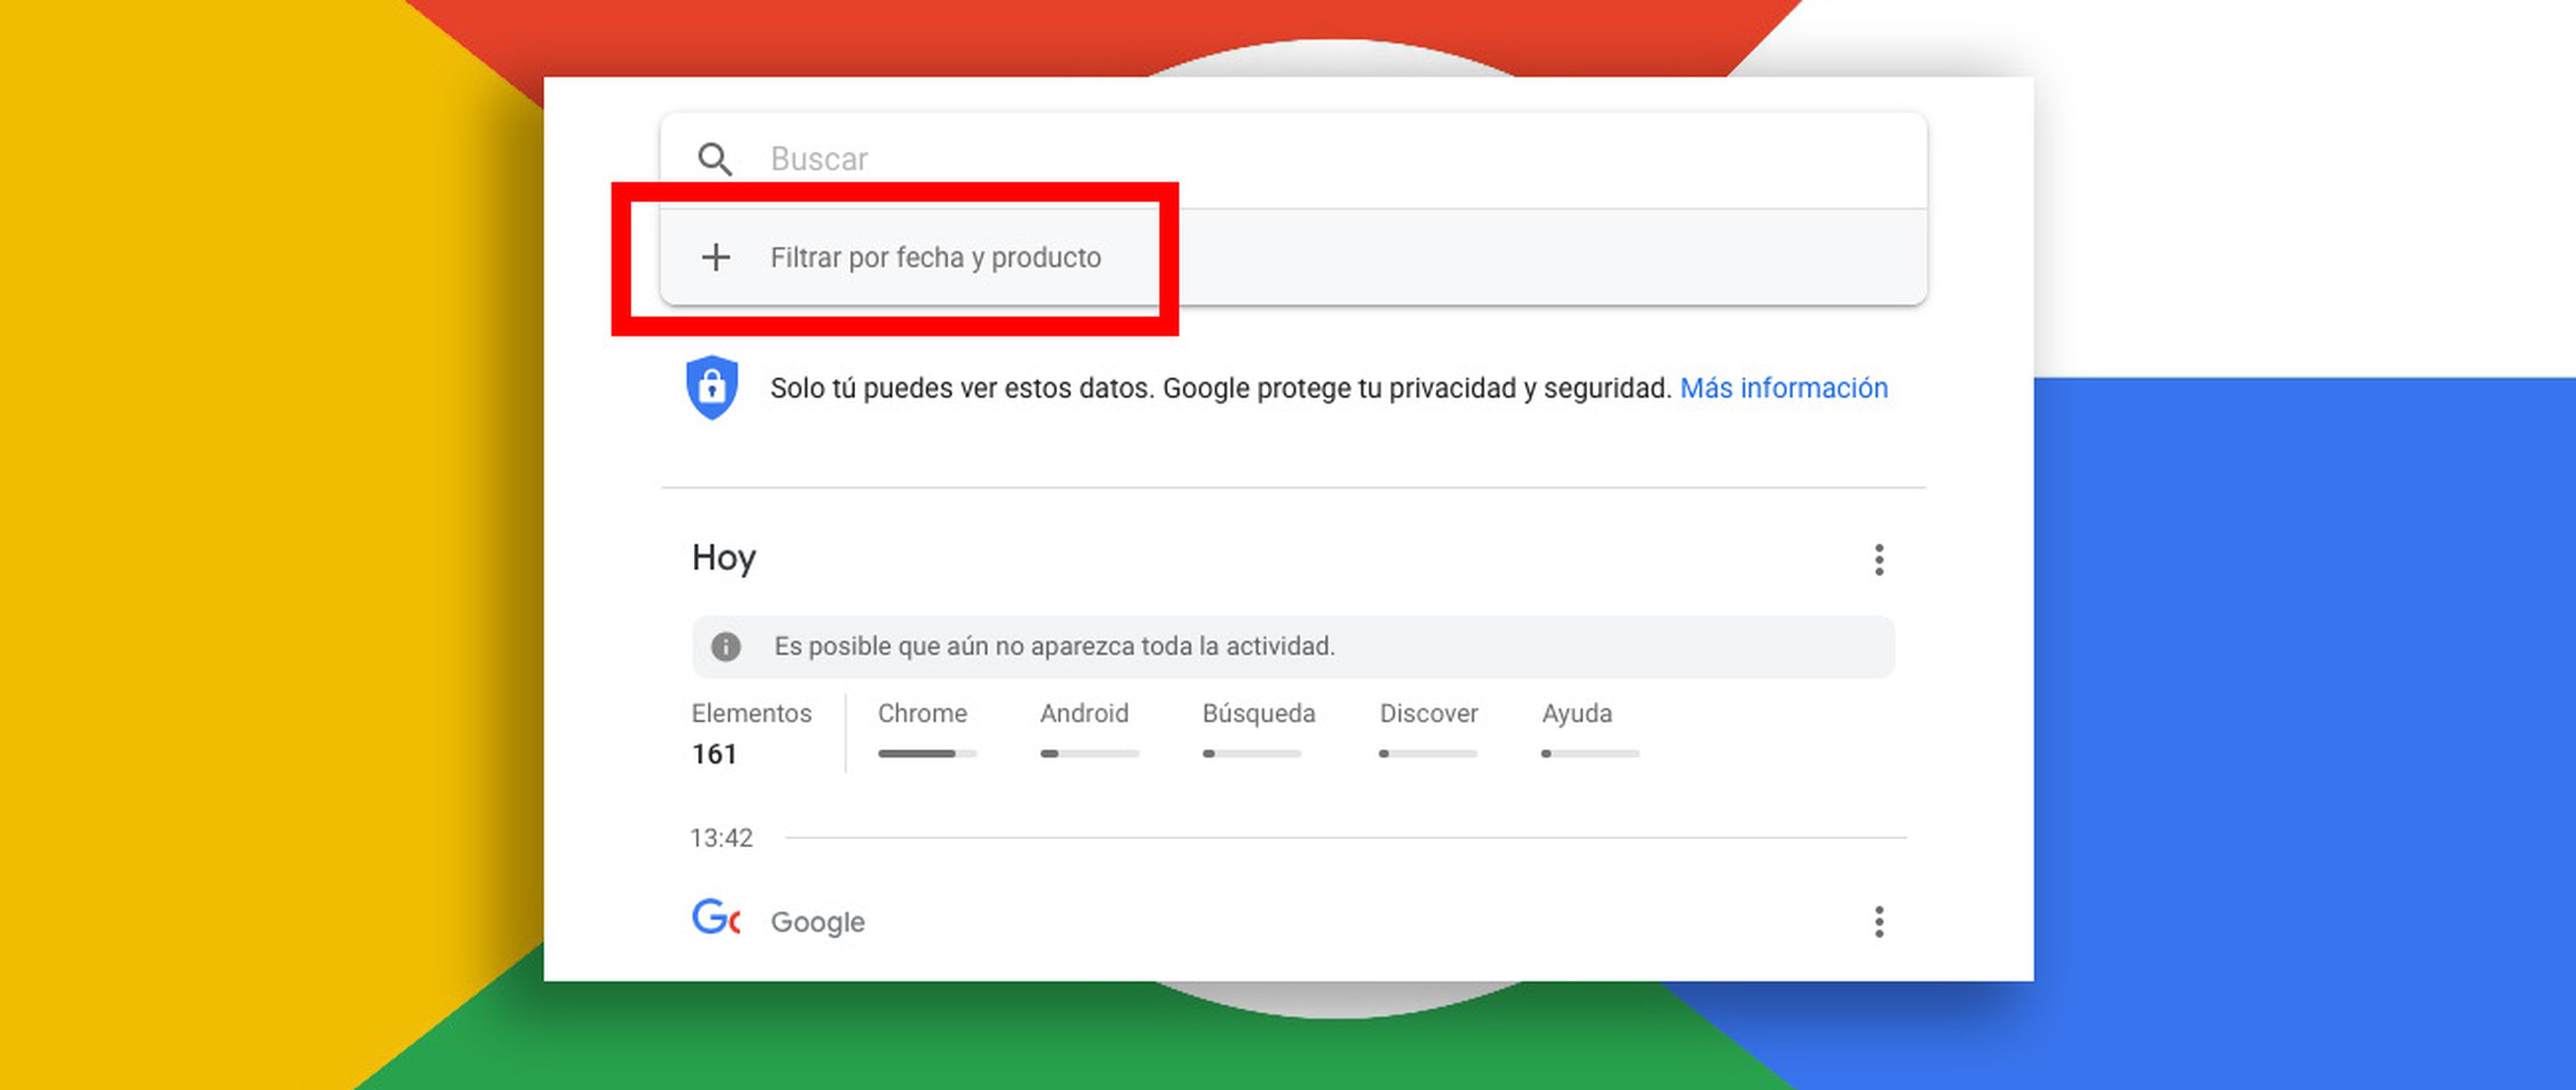Click the search magnifying glass icon
Viewport: 2576px width, 1090px height.
[716, 159]
